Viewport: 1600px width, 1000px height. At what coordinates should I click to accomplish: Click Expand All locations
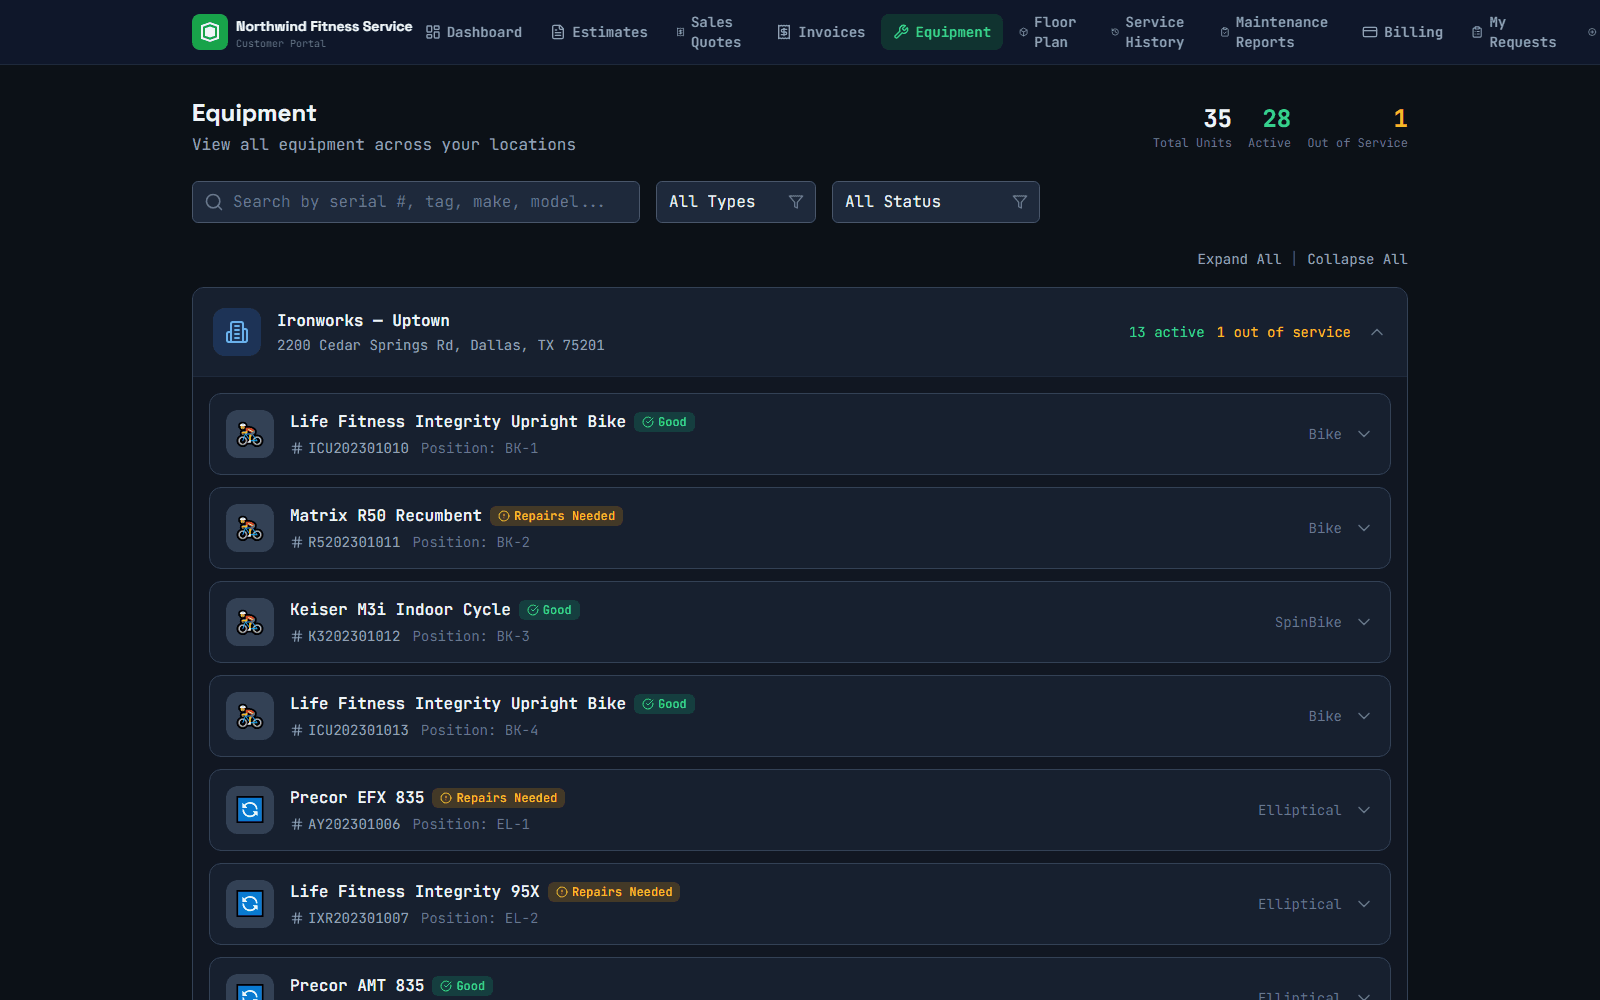pyautogui.click(x=1239, y=259)
